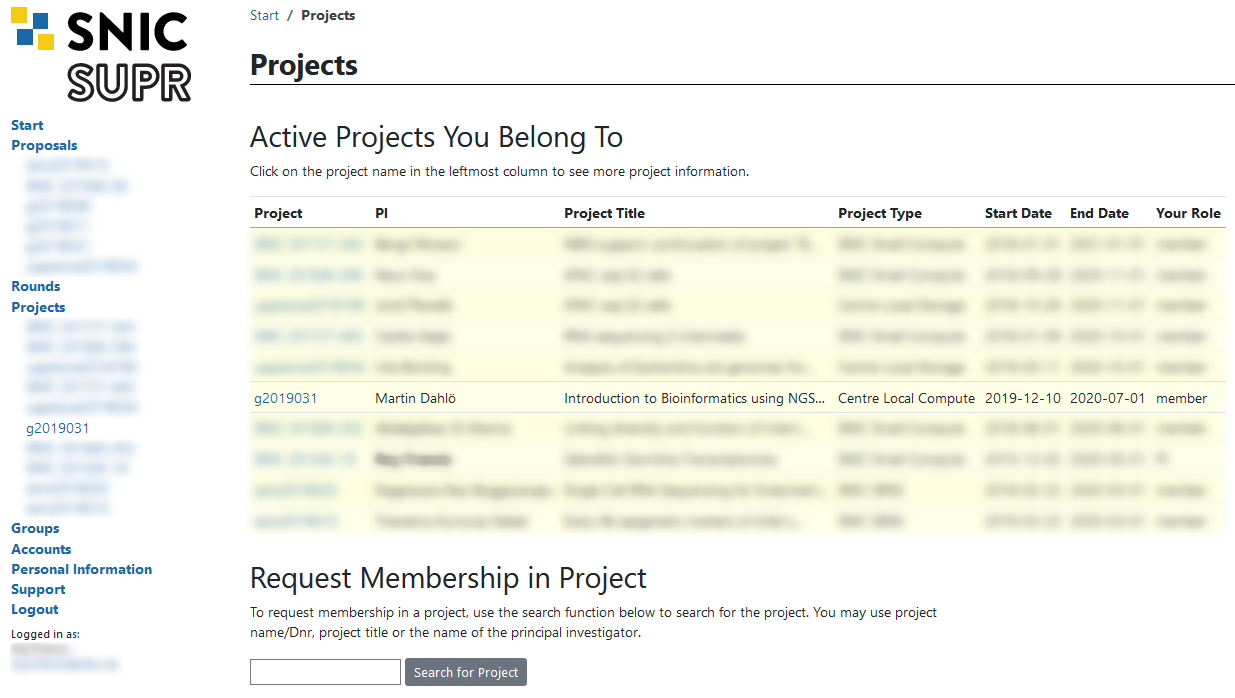Select g2019031 in the sidebar tree
The width and height of the screenshot is (1235, 698).
coord(57,428)
